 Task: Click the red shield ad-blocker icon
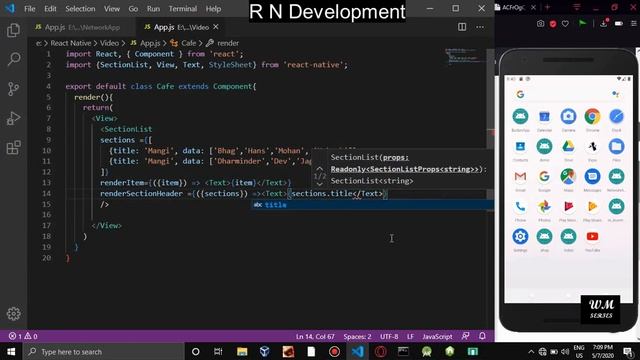(x=553, y=24)
